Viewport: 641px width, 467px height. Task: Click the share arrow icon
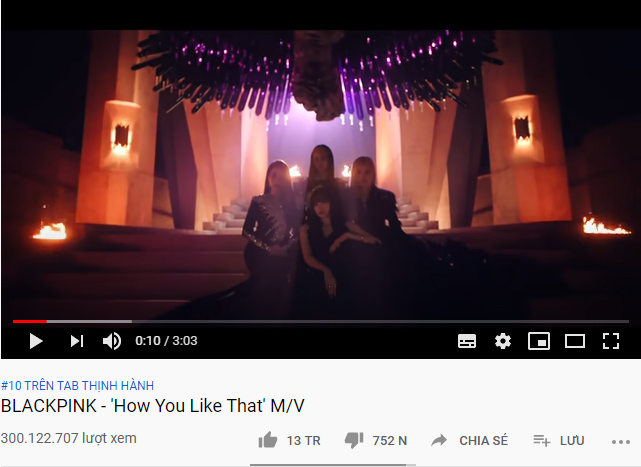coord(439,440)
